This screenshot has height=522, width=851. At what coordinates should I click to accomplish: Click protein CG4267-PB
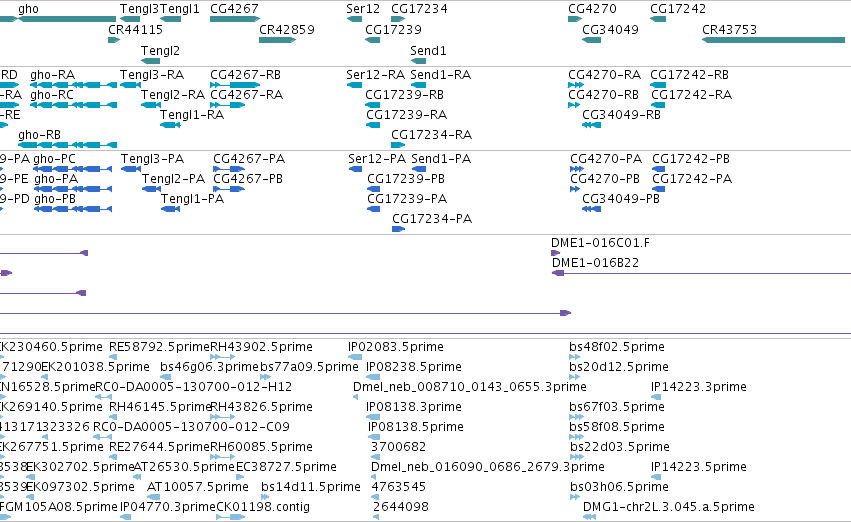click(x=248, y=179)
